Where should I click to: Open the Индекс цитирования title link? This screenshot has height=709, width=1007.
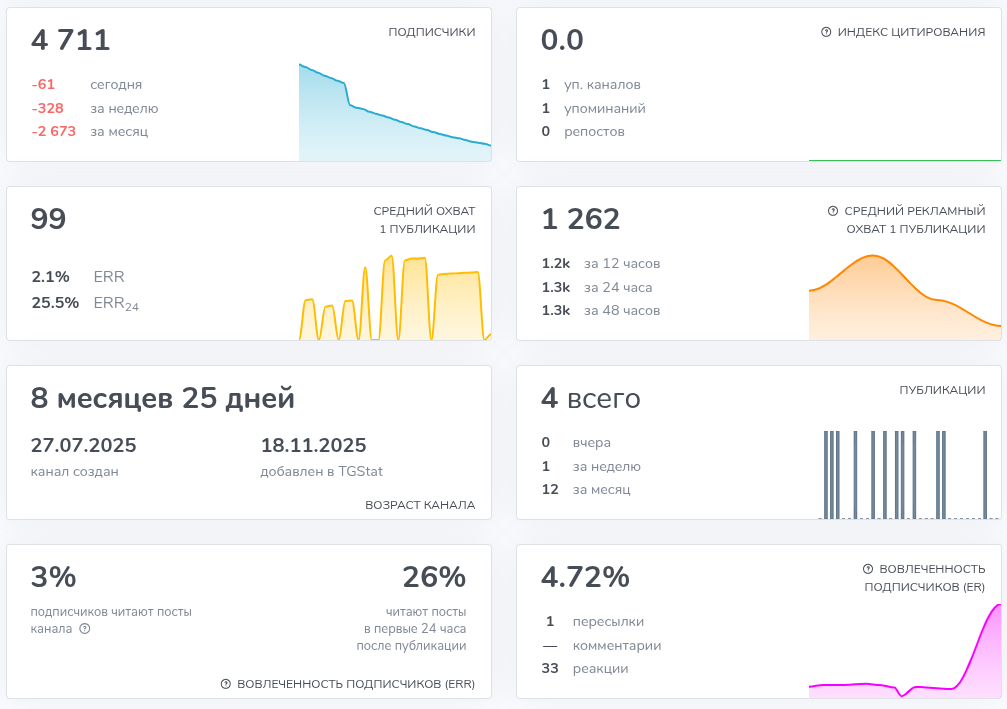coord(911,32)
